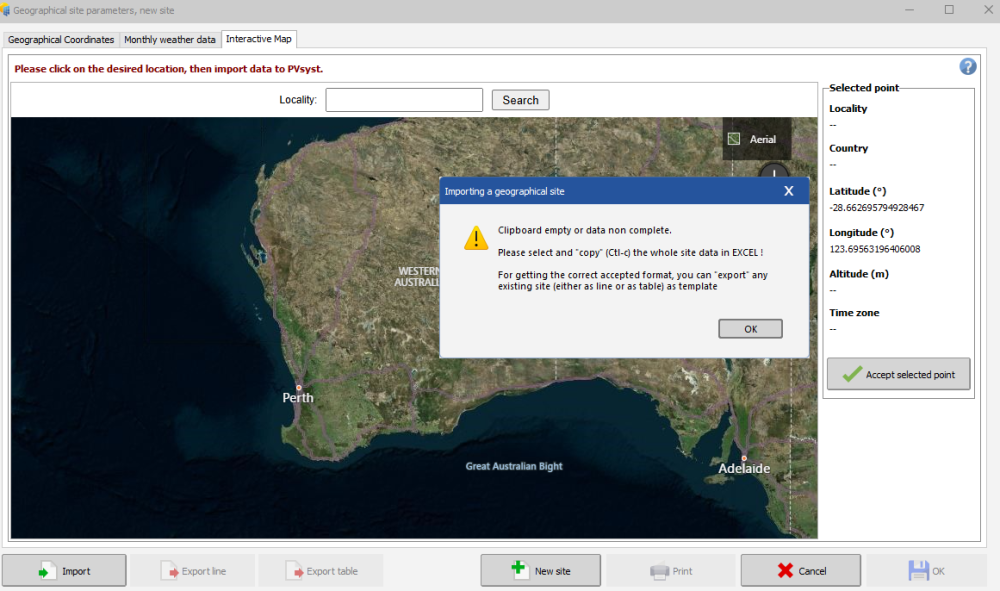Image resolution: width=1000 pixels, height=591 pixels.
Task: Open the help question mark icon
Action: click(967, 66)
